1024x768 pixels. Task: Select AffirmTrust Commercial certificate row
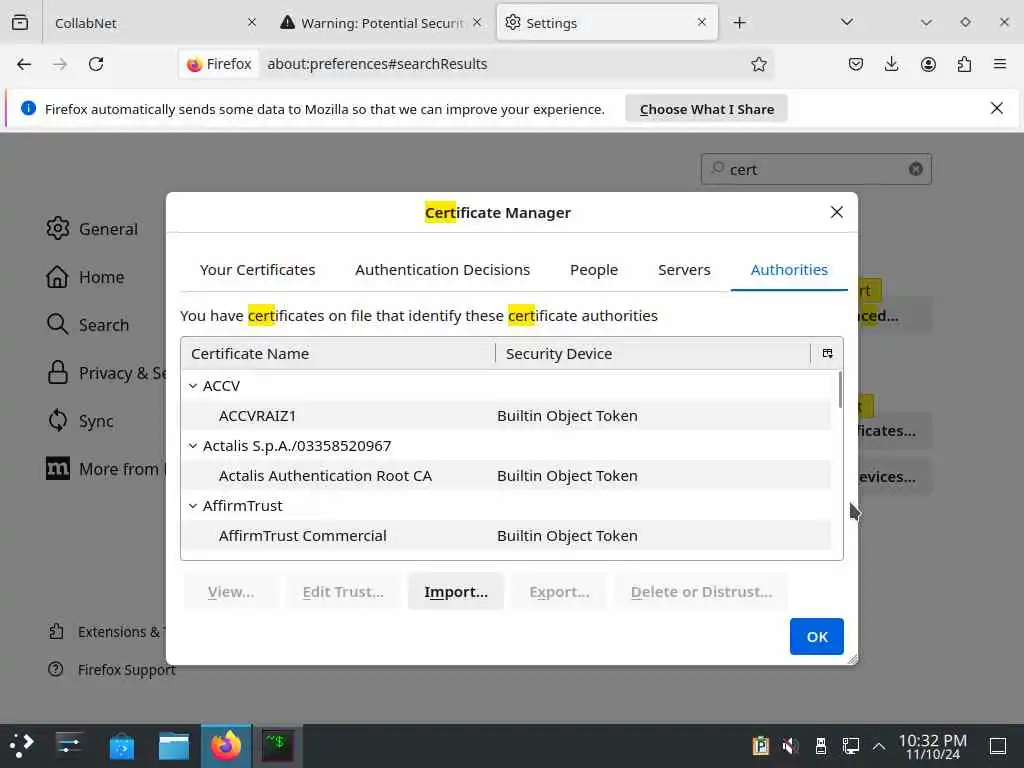tap(507, 536)
